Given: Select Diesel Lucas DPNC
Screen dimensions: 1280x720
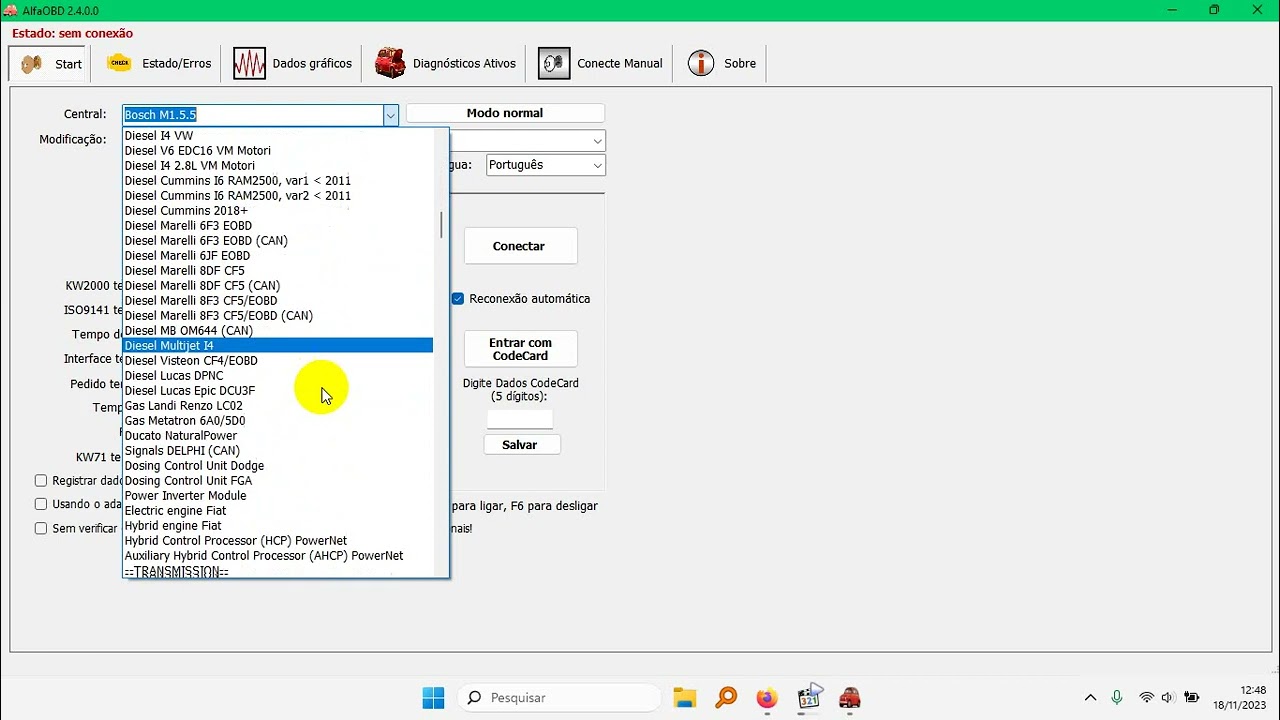Looking at the screenshot, I should [278, 376].
